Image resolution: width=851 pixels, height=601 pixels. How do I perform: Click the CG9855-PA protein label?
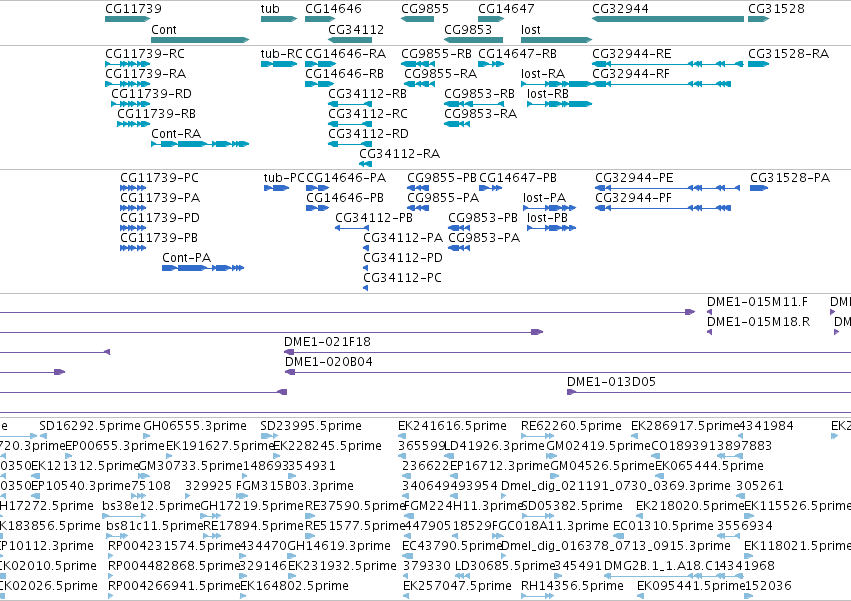(x=443, y=198)
